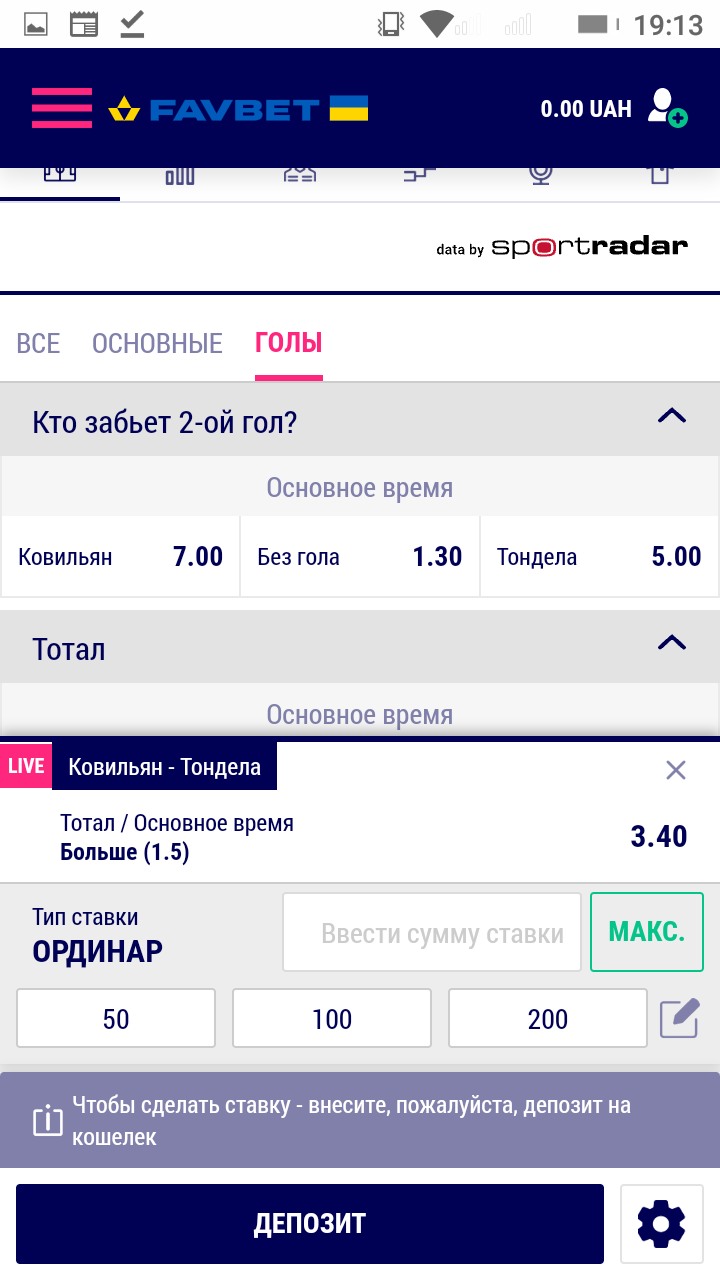Edit quick stake amounts pencil icon
720x1280 pixels.
[679, 1019]
